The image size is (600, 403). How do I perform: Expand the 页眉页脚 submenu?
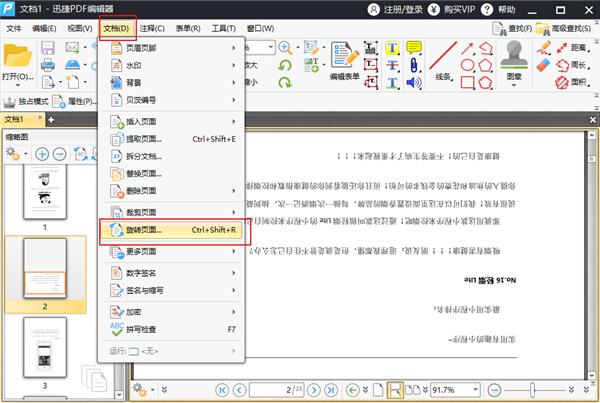point(171,48)
